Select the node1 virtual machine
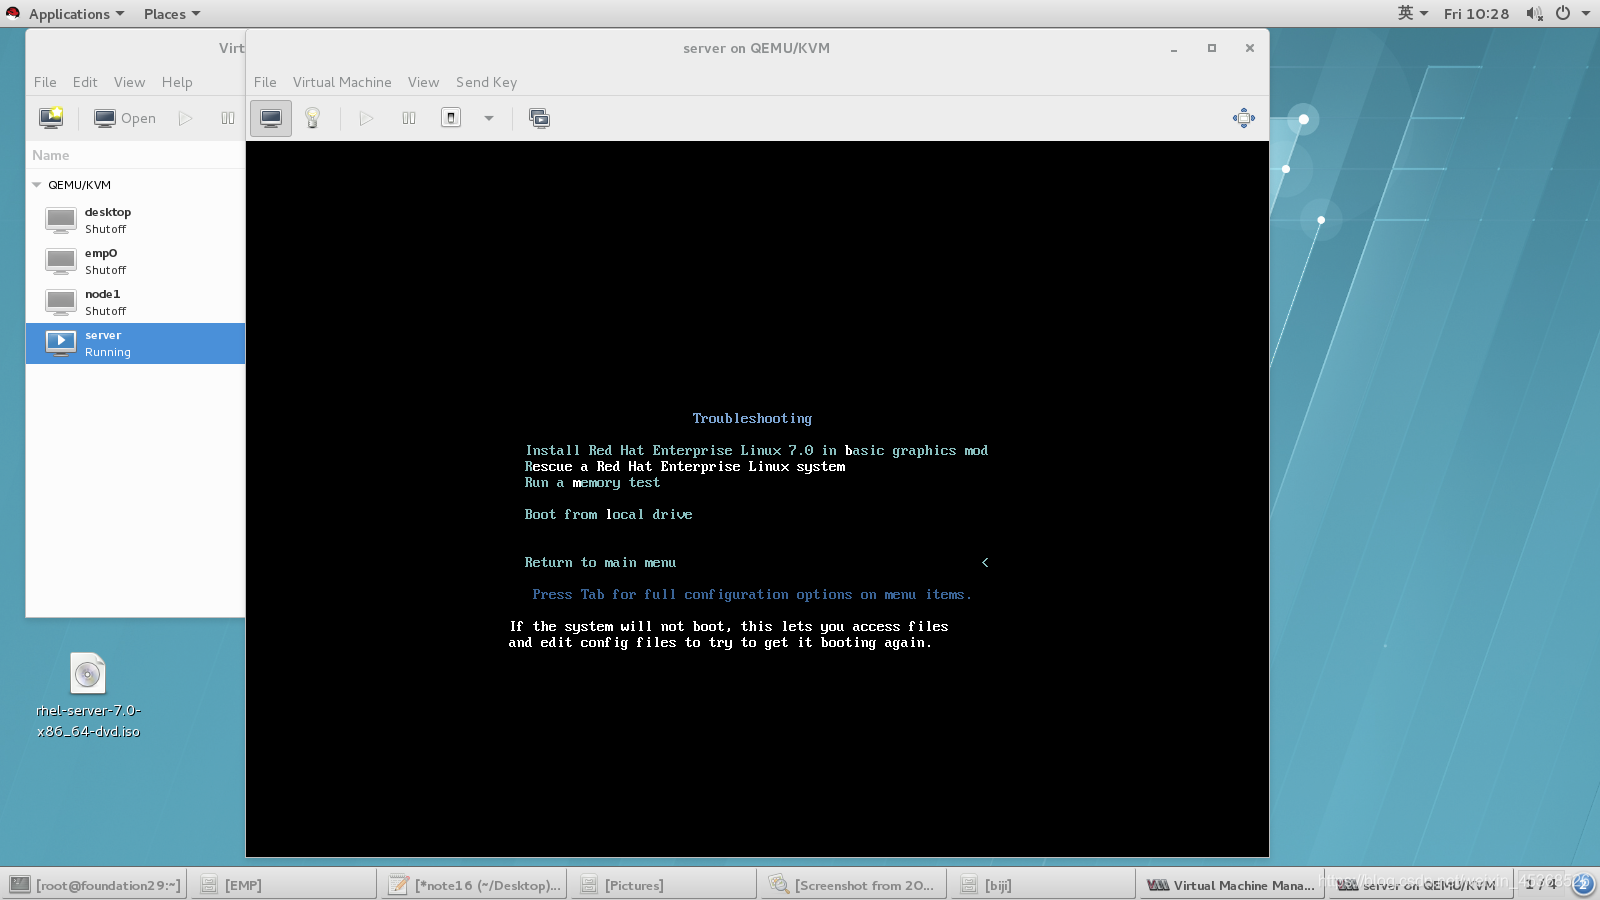1600x900 pixels. (135, 302)
